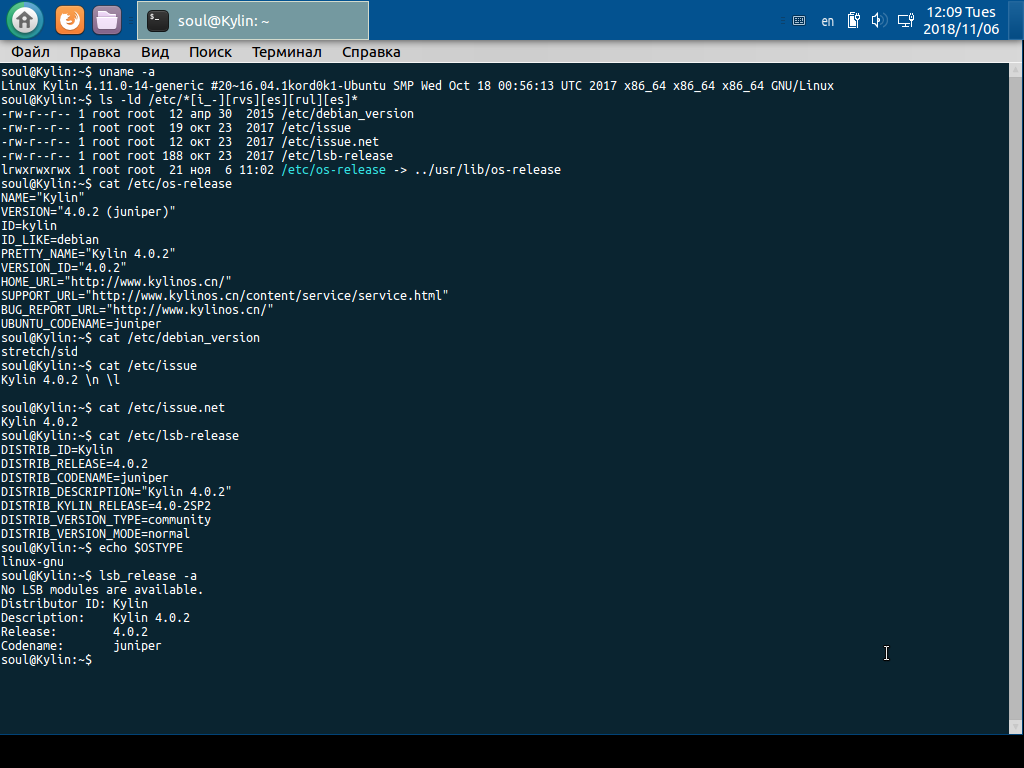
Task: Open the volume speaker tray icon
Action: click(879, 21)
